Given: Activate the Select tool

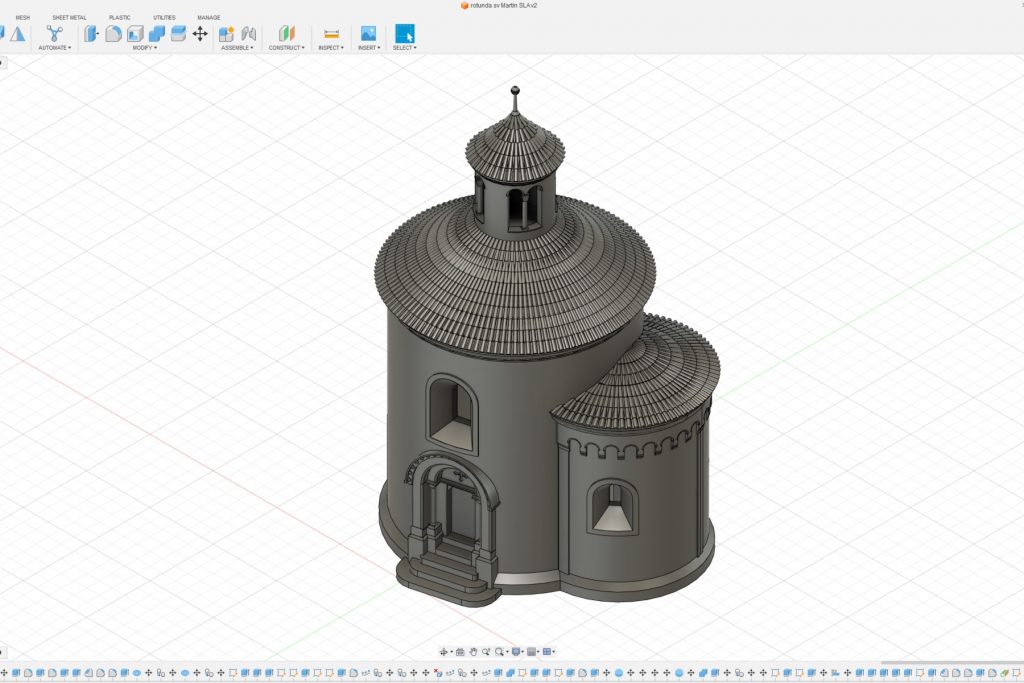Looking at the screenshot, I should (x=404, y=33).
